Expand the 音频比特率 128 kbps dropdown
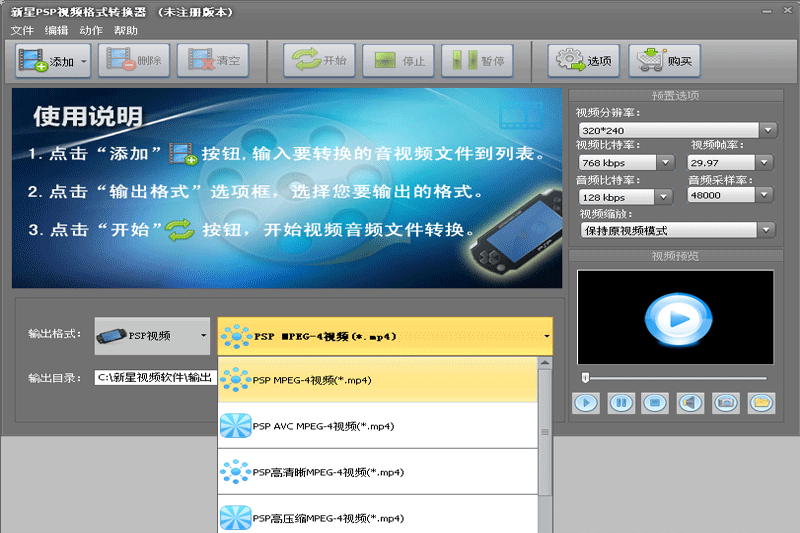 click(x=663, y=197)
